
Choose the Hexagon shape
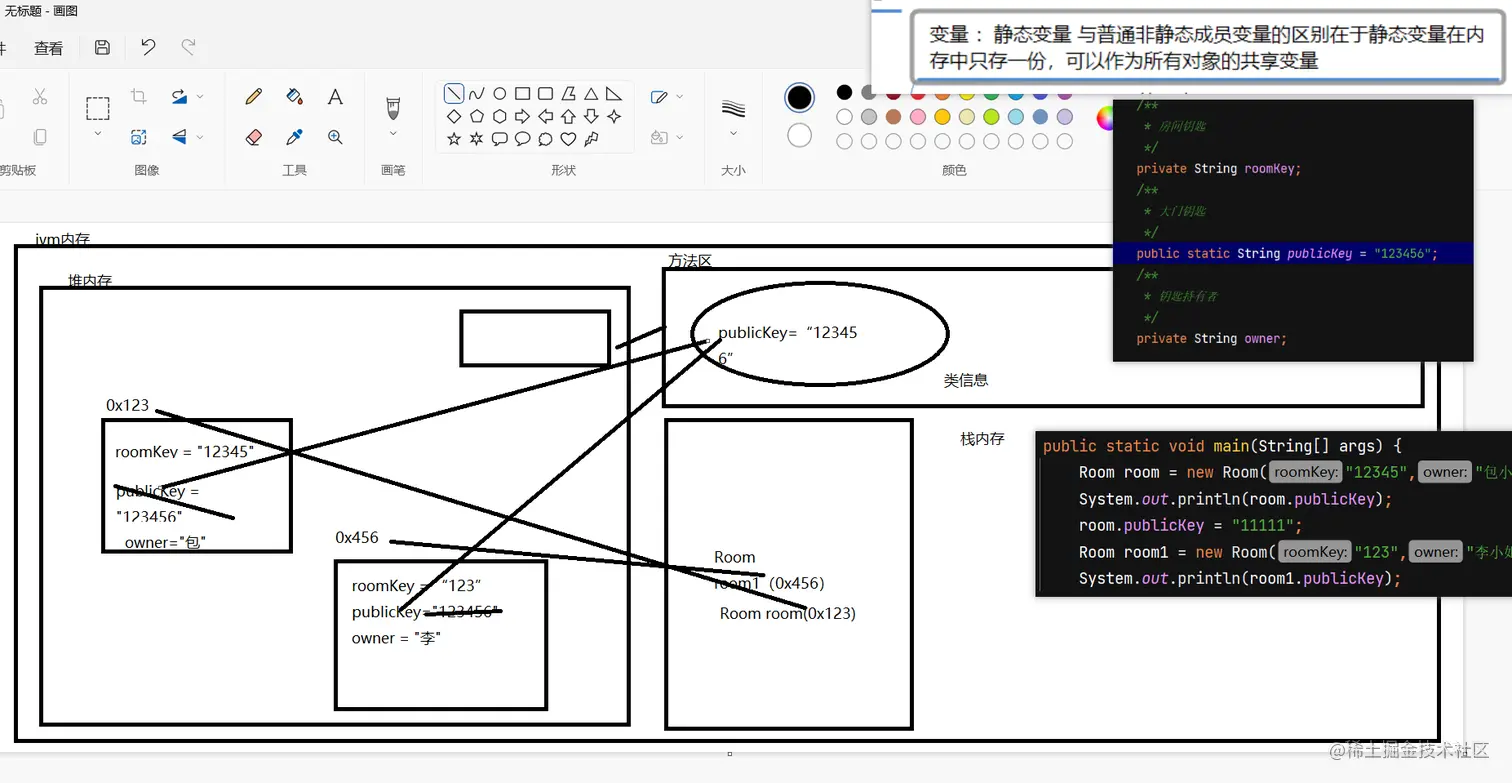500,117
